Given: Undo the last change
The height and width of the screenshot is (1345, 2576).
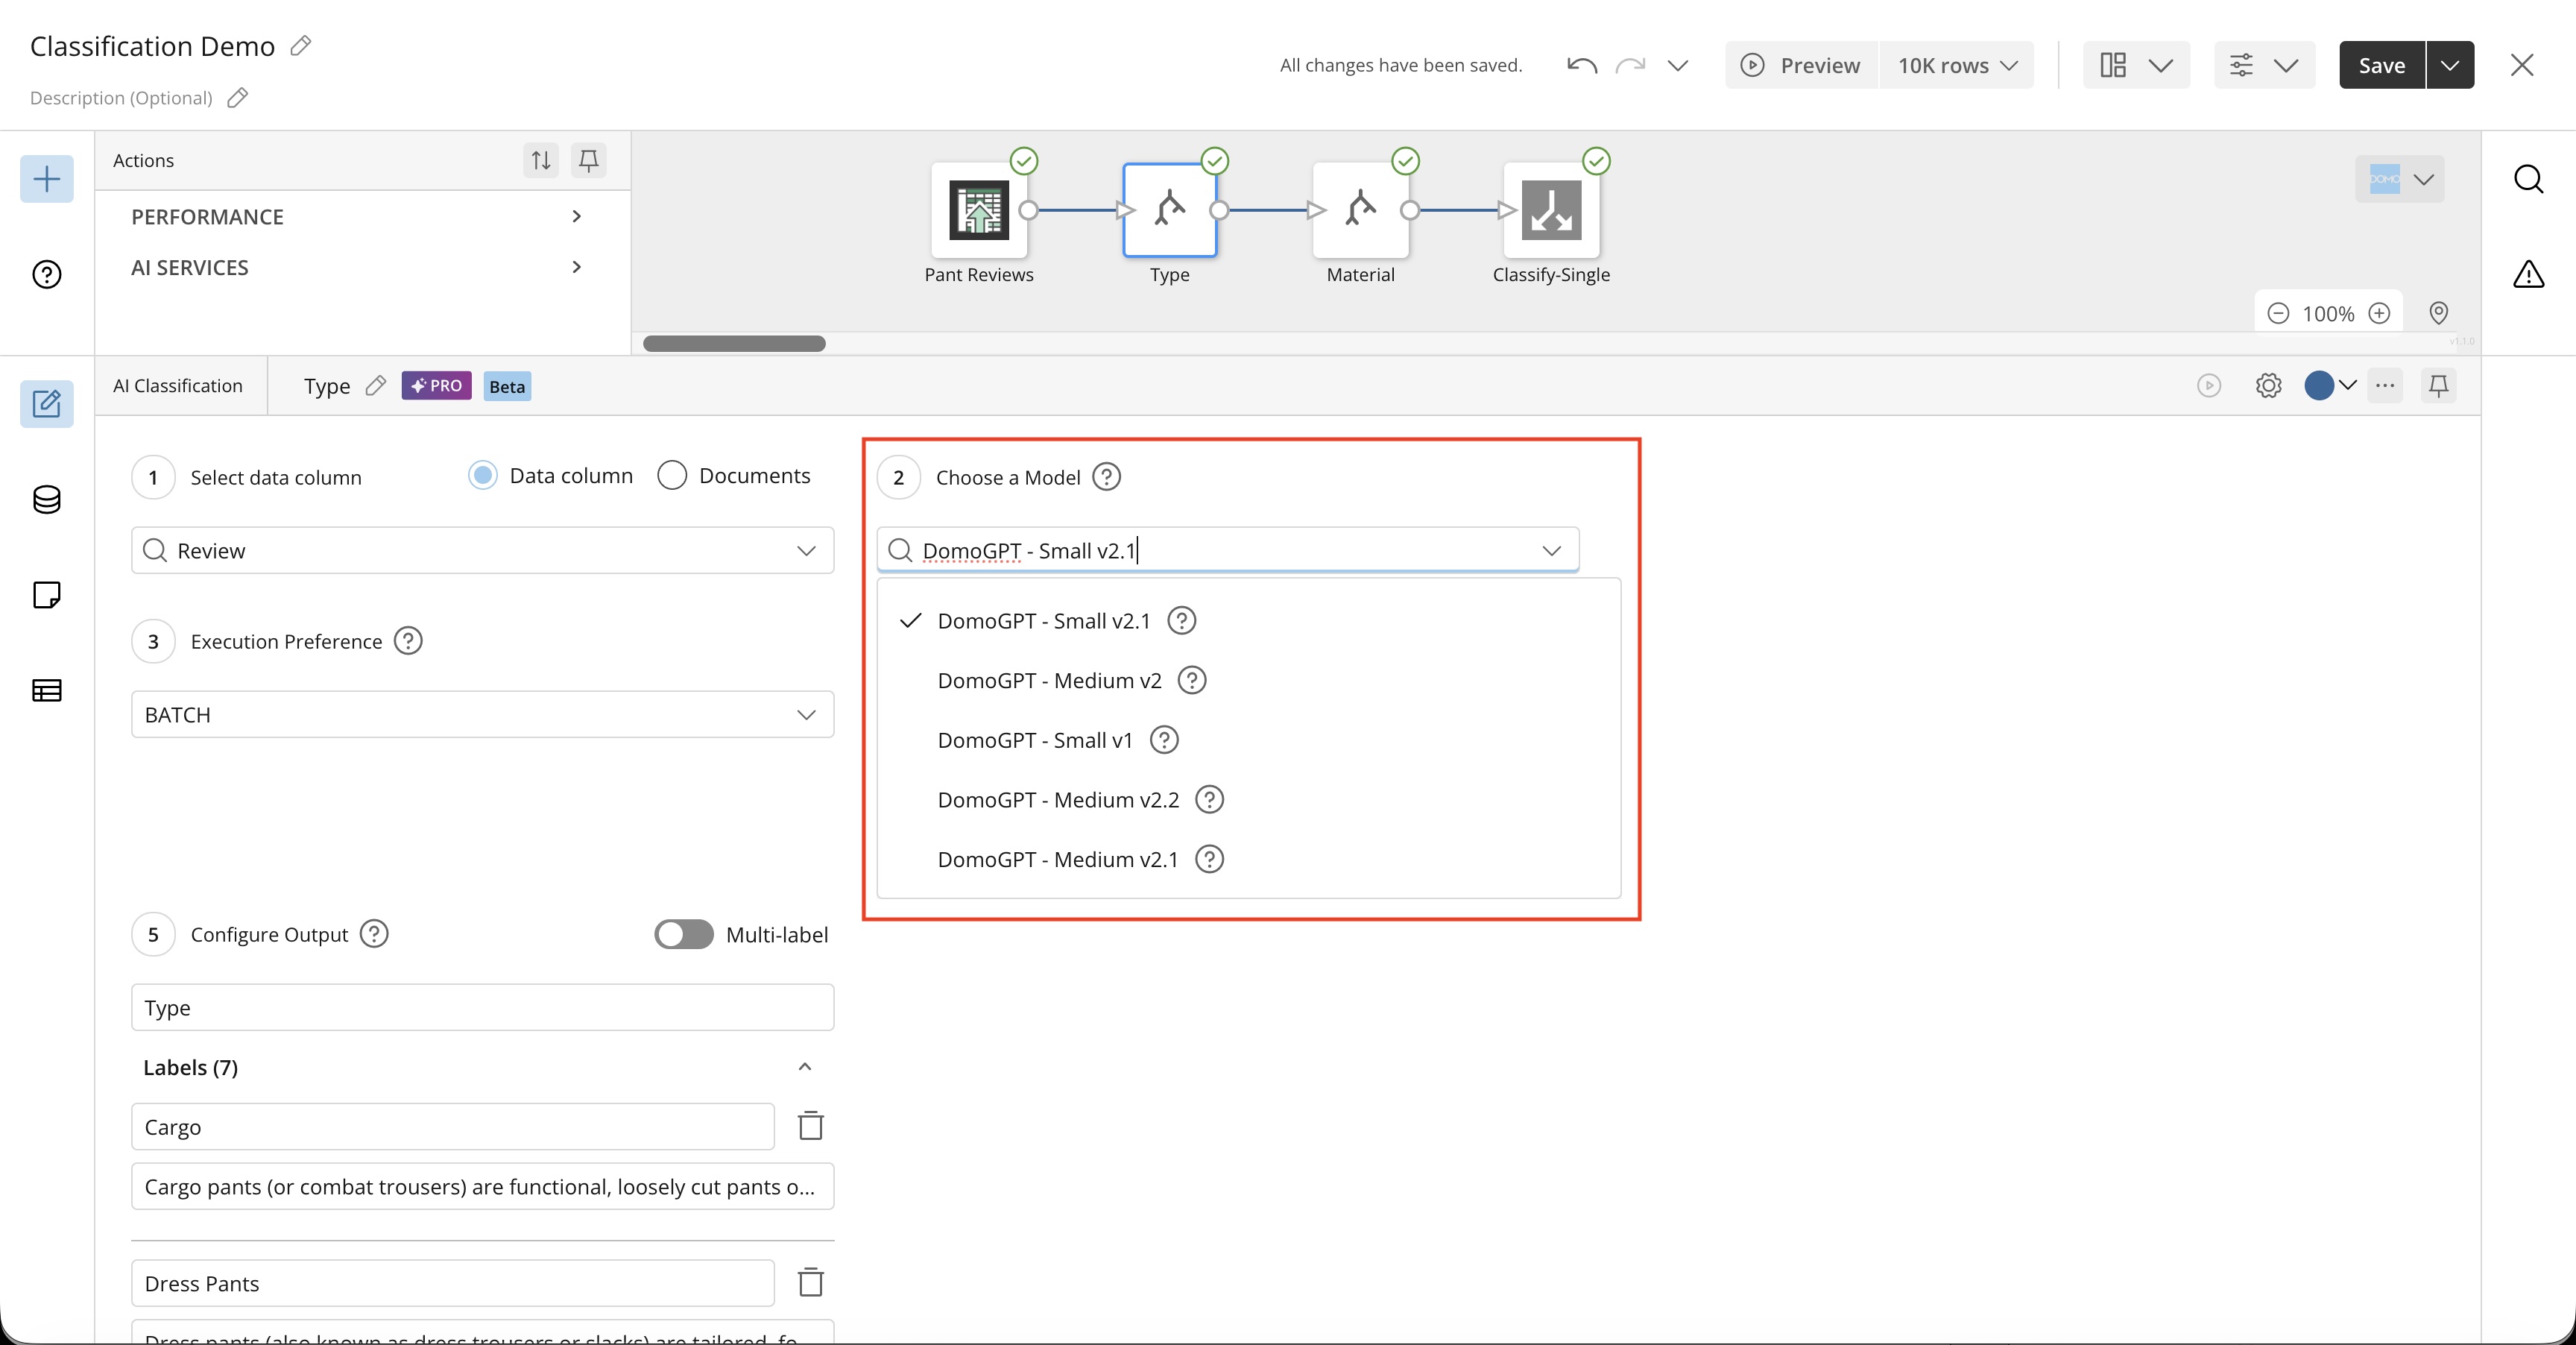Looking at the screenshot, I should (x=1582, y=65).
